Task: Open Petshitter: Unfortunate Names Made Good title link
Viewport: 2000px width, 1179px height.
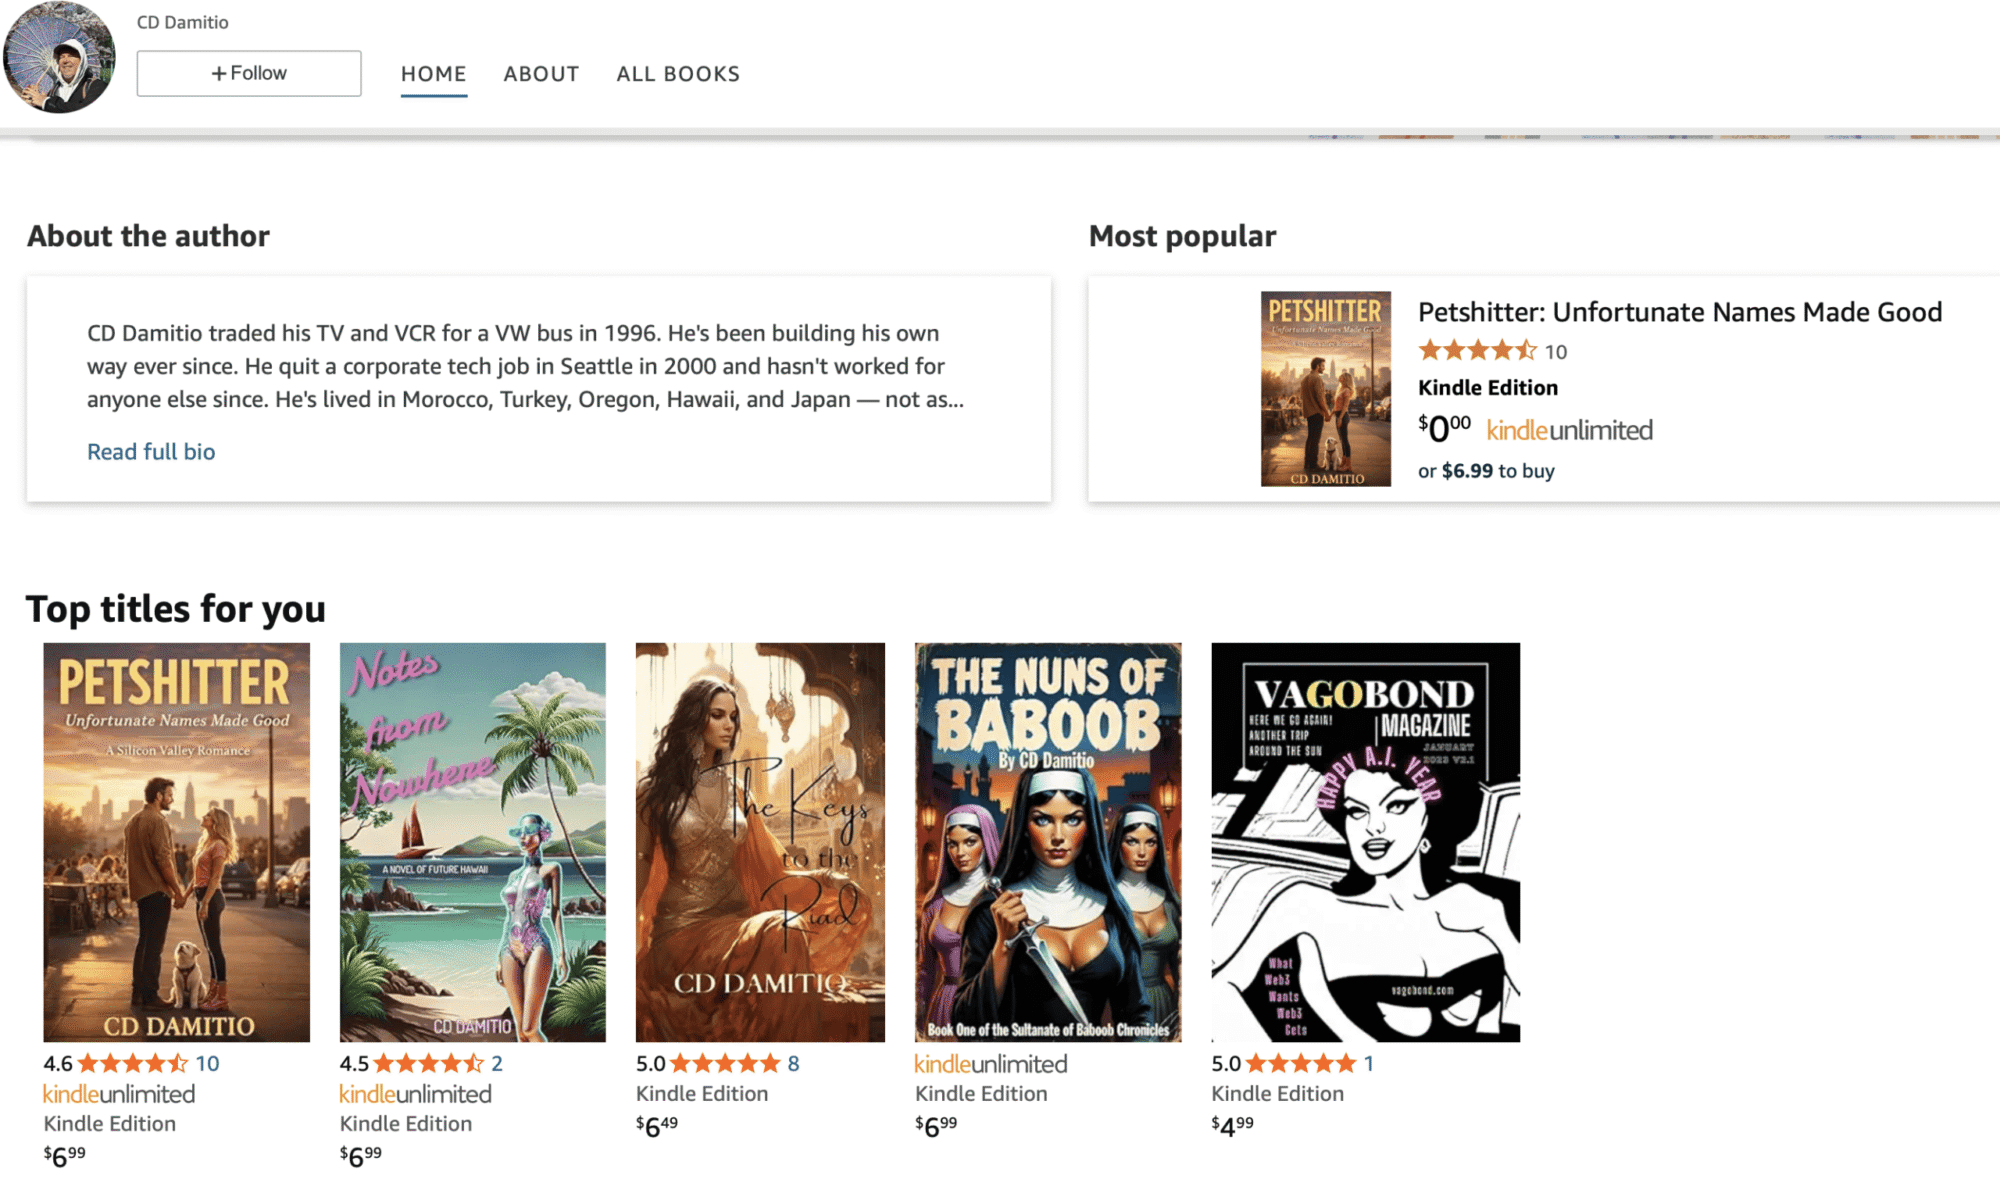Action: 1680,312
